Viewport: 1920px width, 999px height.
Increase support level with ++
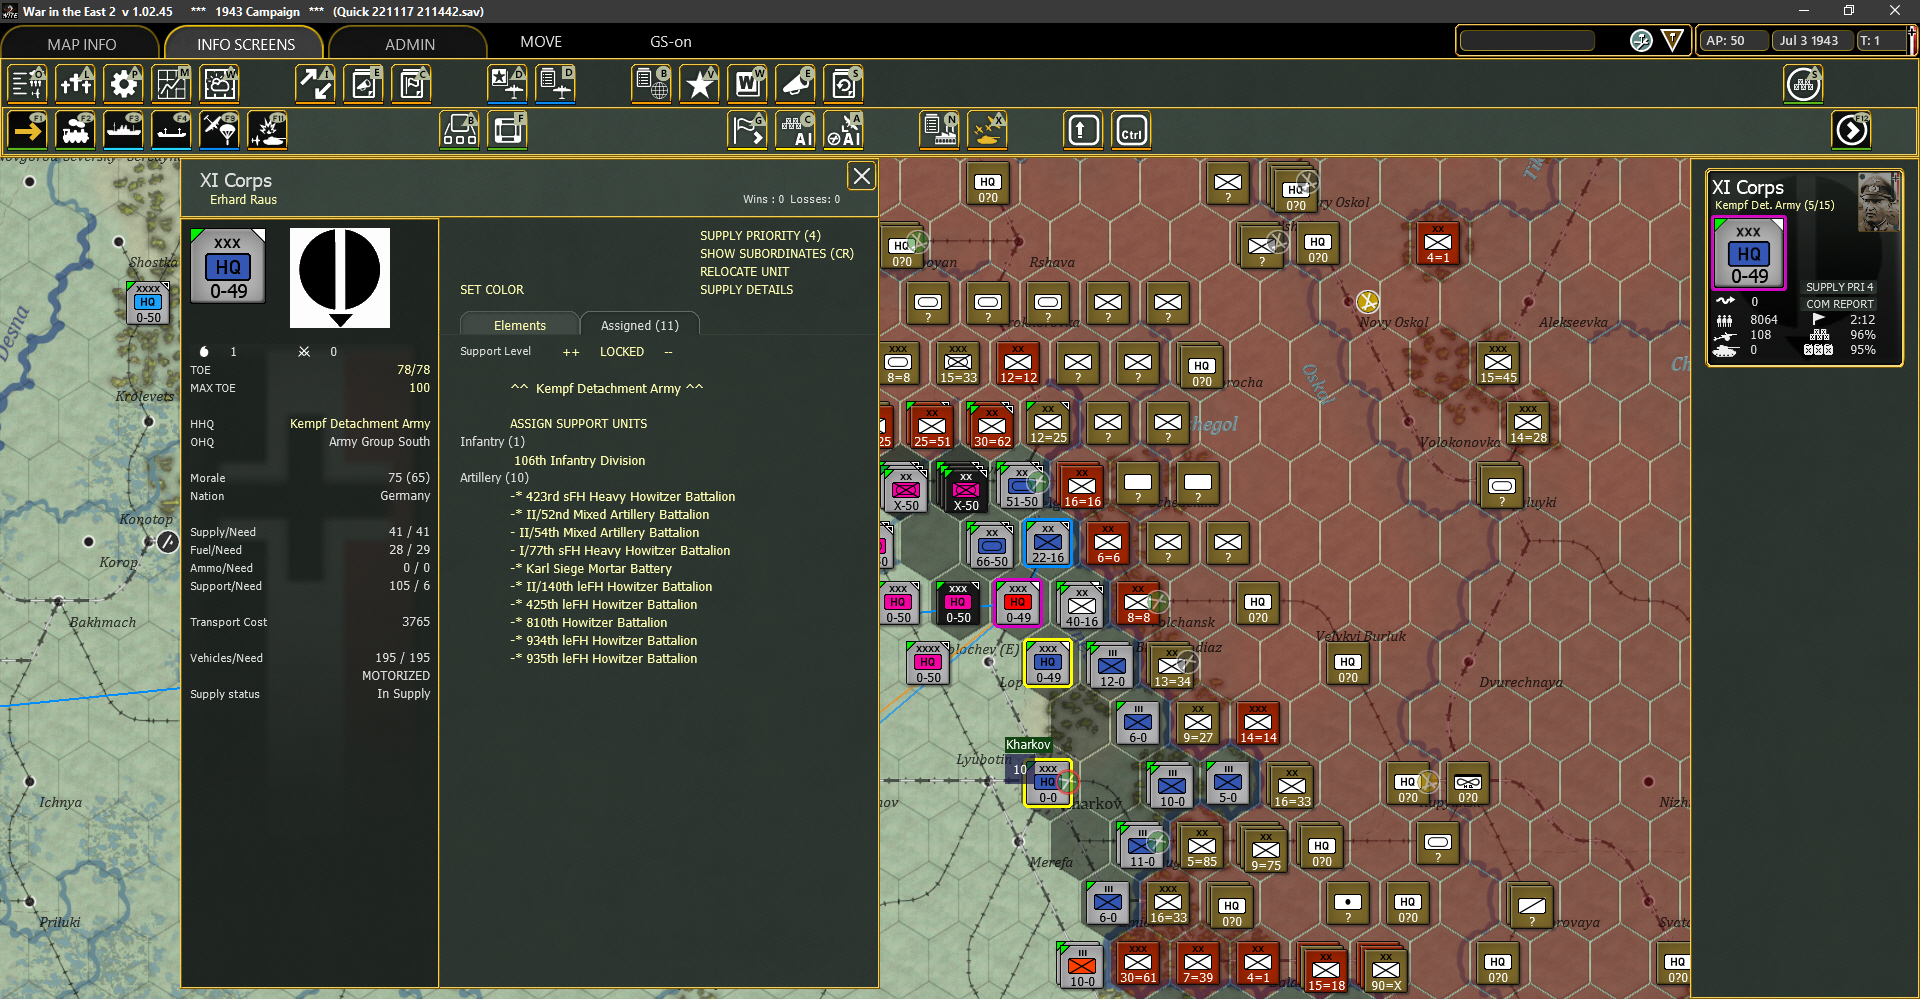571,352
